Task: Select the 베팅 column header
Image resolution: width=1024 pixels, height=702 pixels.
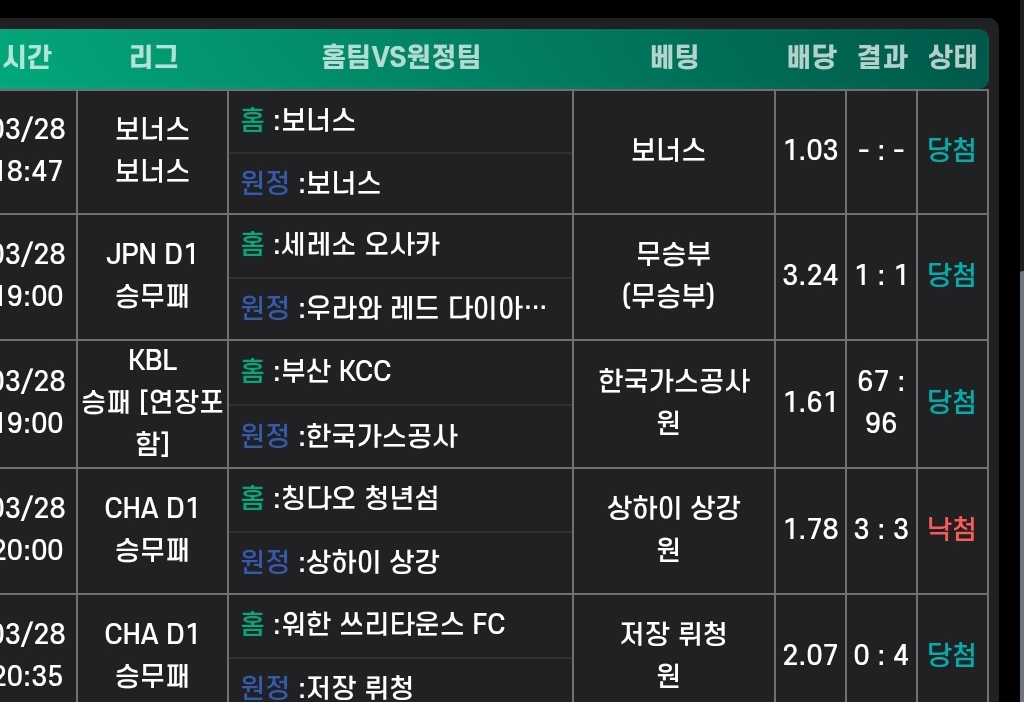Action: [674, 57]
